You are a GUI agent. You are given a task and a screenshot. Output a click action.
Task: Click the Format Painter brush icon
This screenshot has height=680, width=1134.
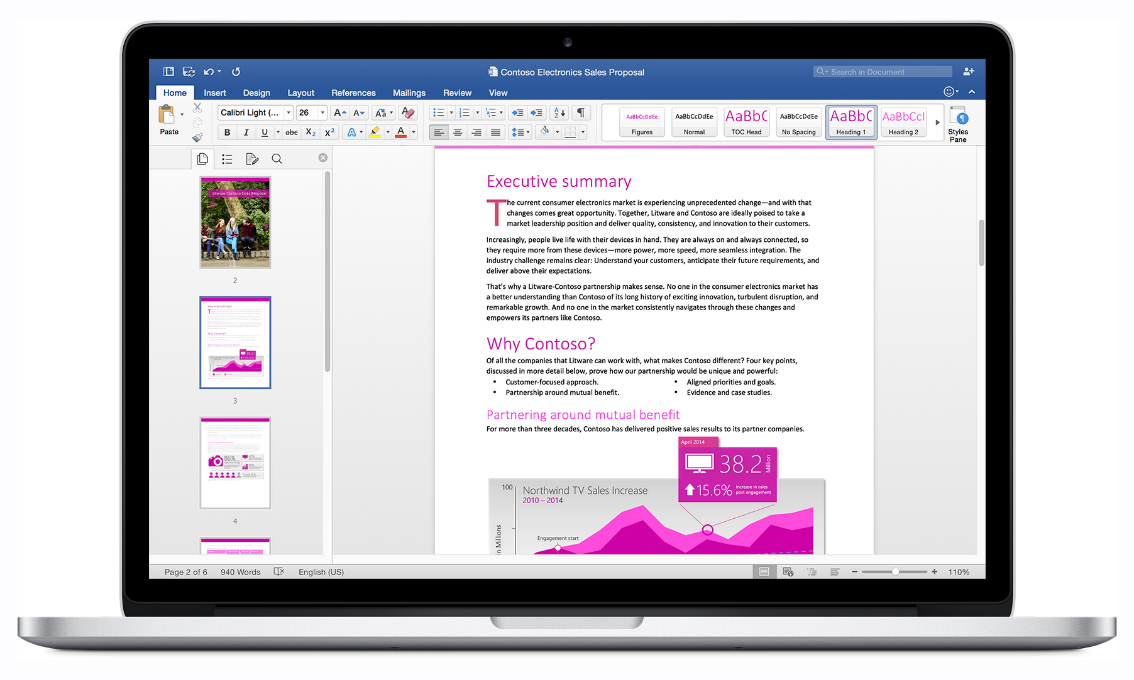click(x=197, y=136)
